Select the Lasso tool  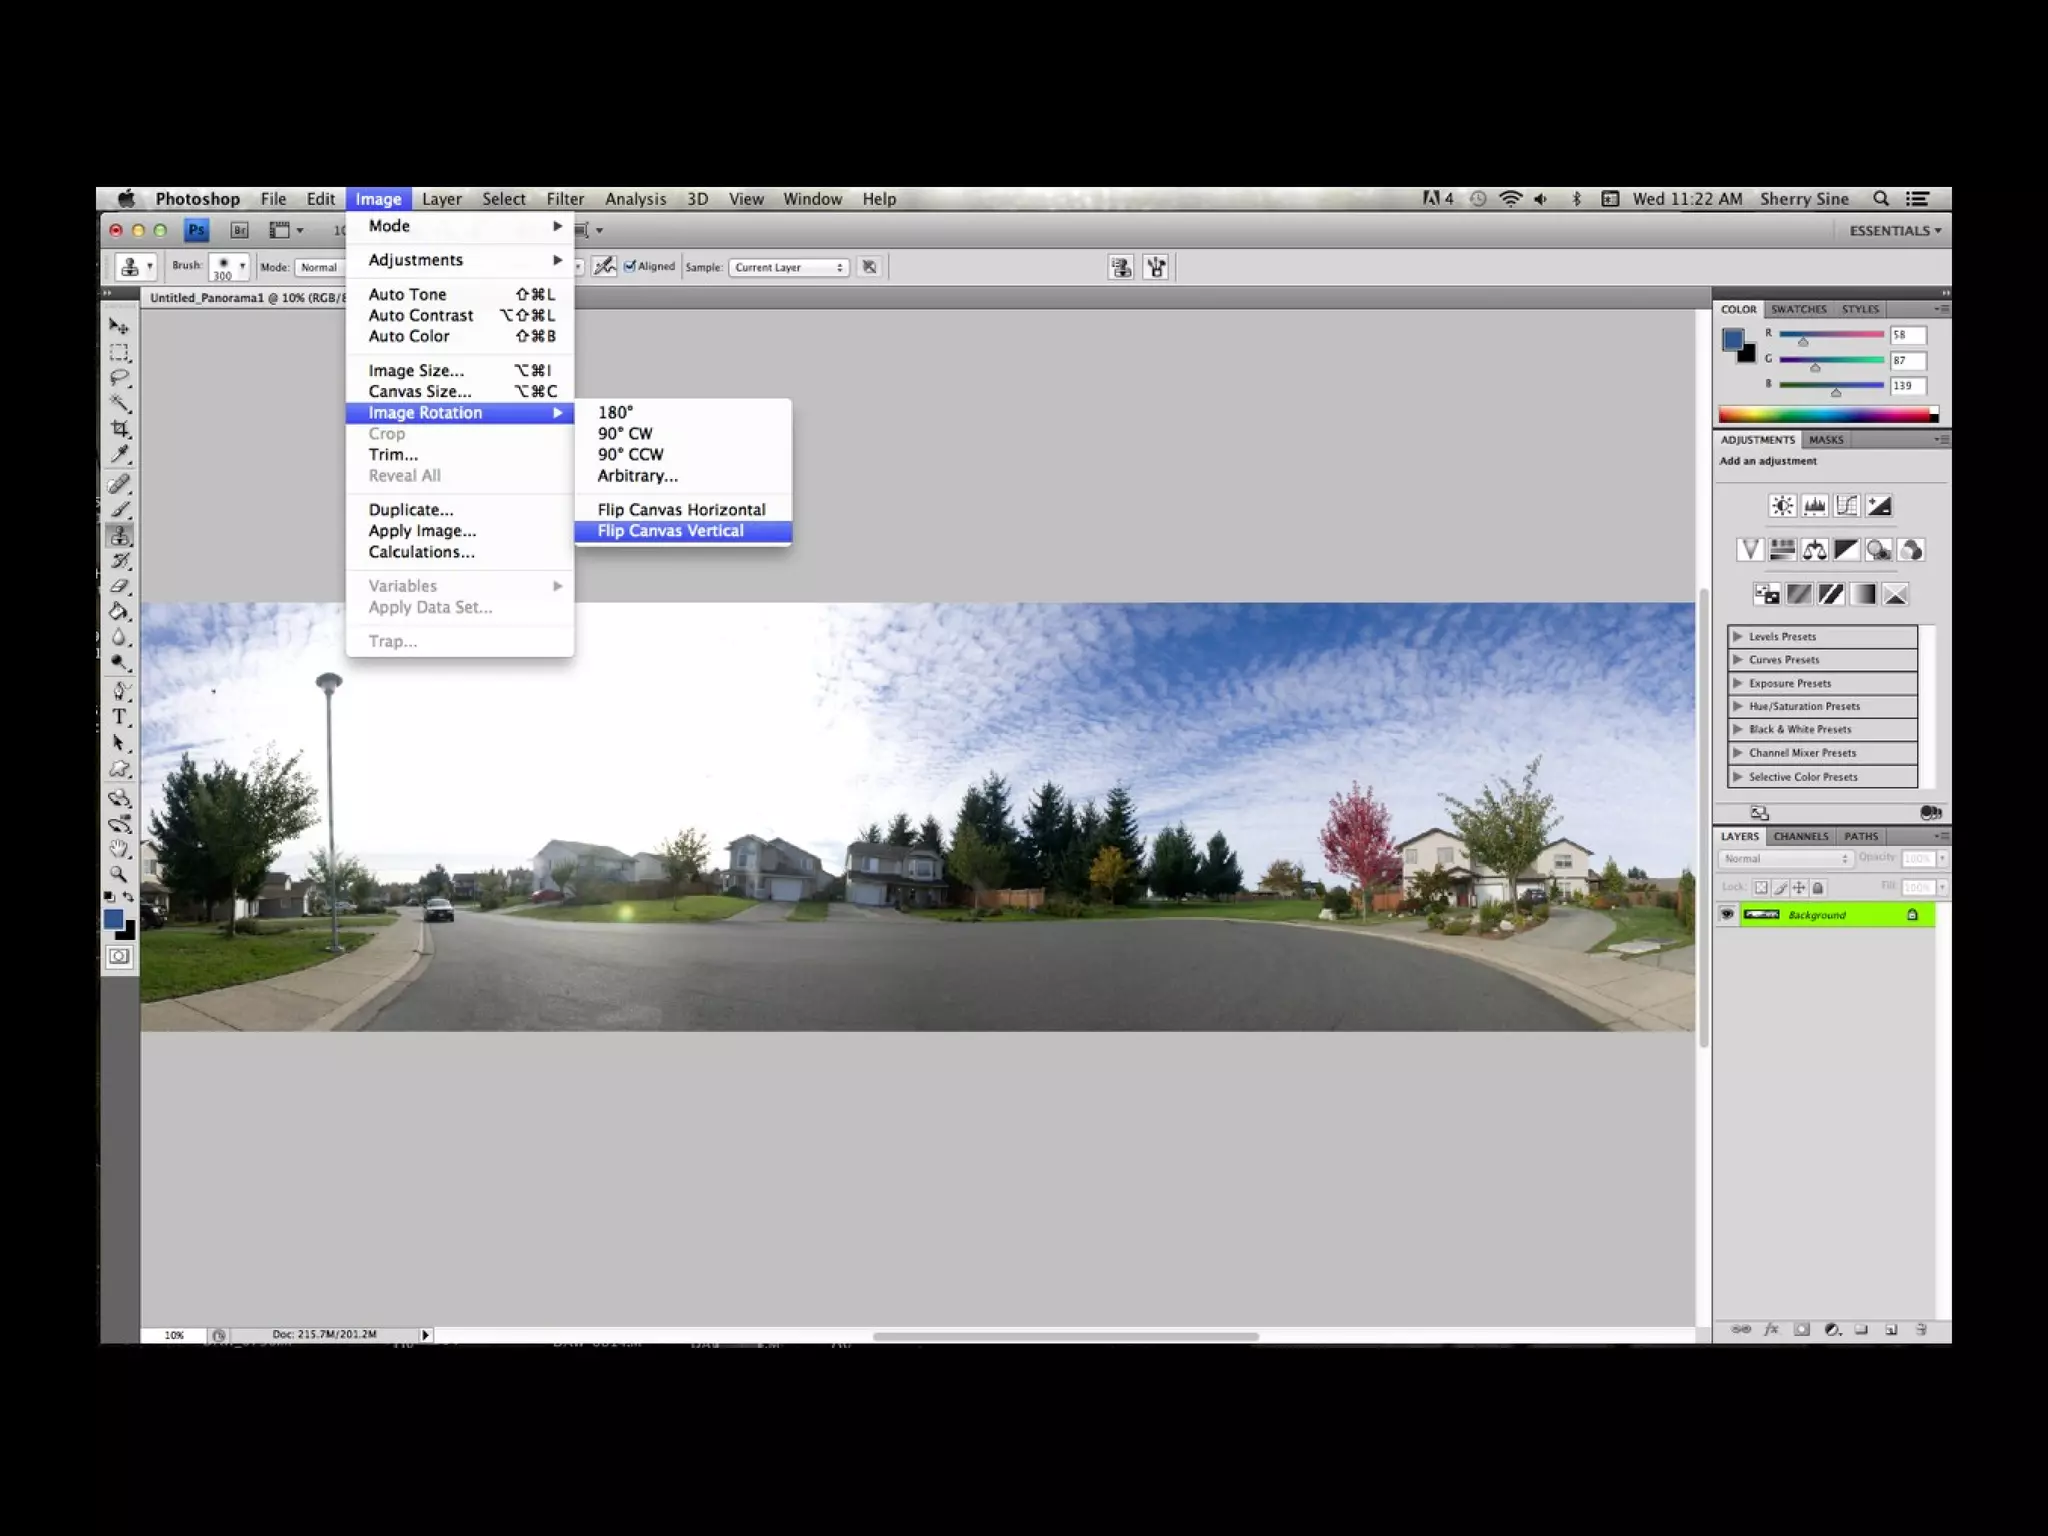point(120,378)
